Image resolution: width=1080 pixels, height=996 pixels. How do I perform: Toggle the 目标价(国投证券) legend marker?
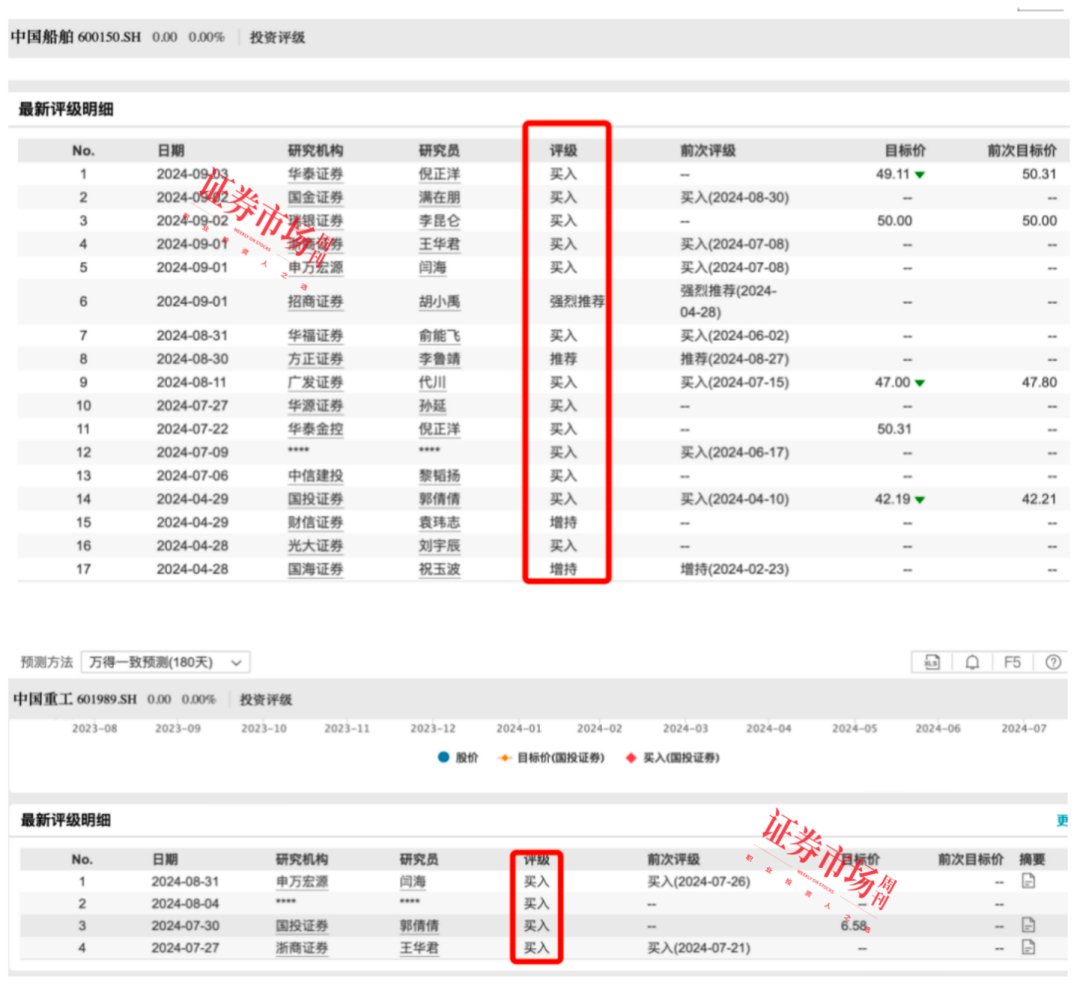coord(505,758)
